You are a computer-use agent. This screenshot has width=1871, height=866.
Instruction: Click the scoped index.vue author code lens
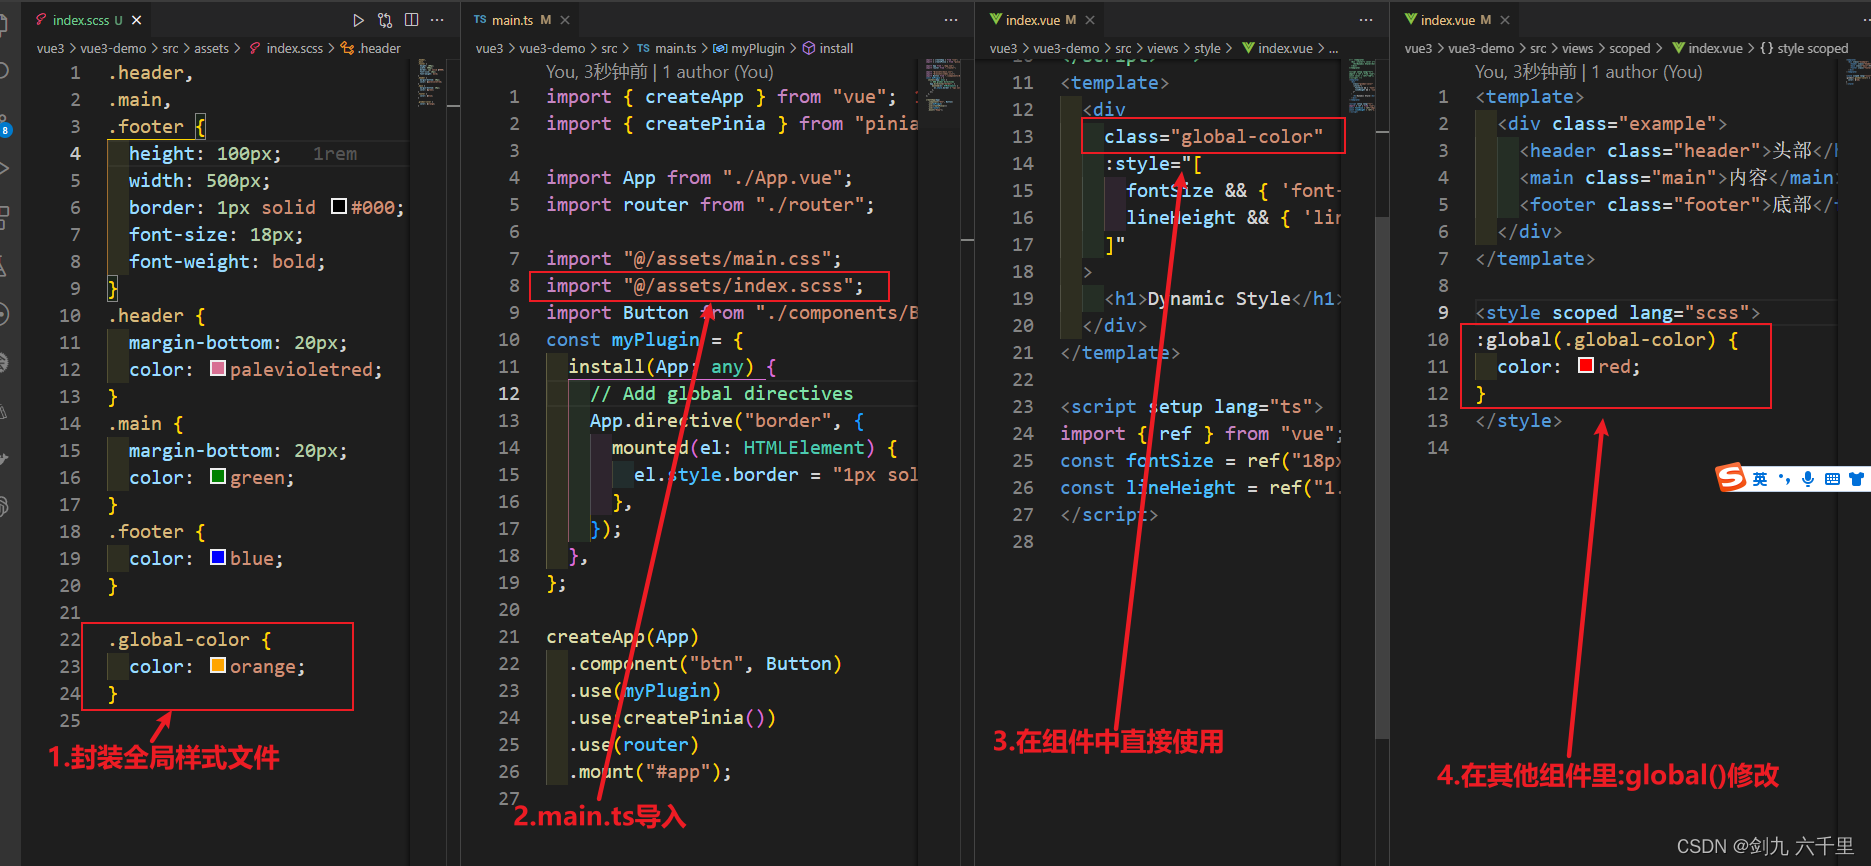[1588, 72]
